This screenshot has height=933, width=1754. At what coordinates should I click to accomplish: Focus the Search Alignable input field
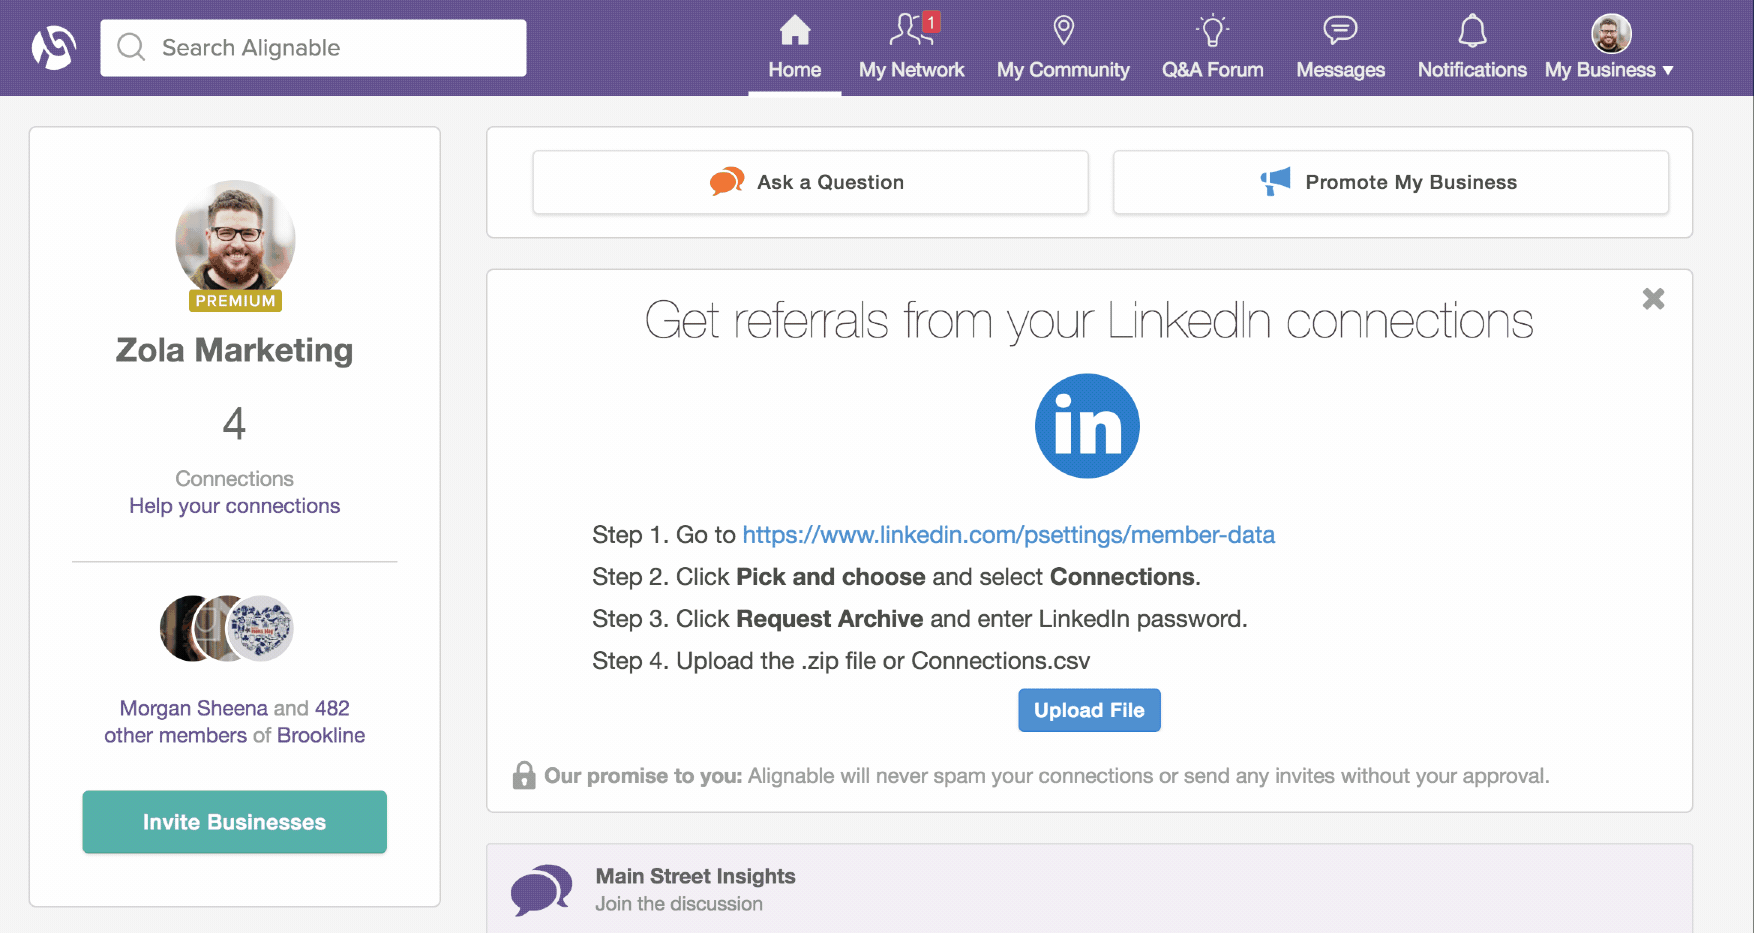[x=313, y=47]
